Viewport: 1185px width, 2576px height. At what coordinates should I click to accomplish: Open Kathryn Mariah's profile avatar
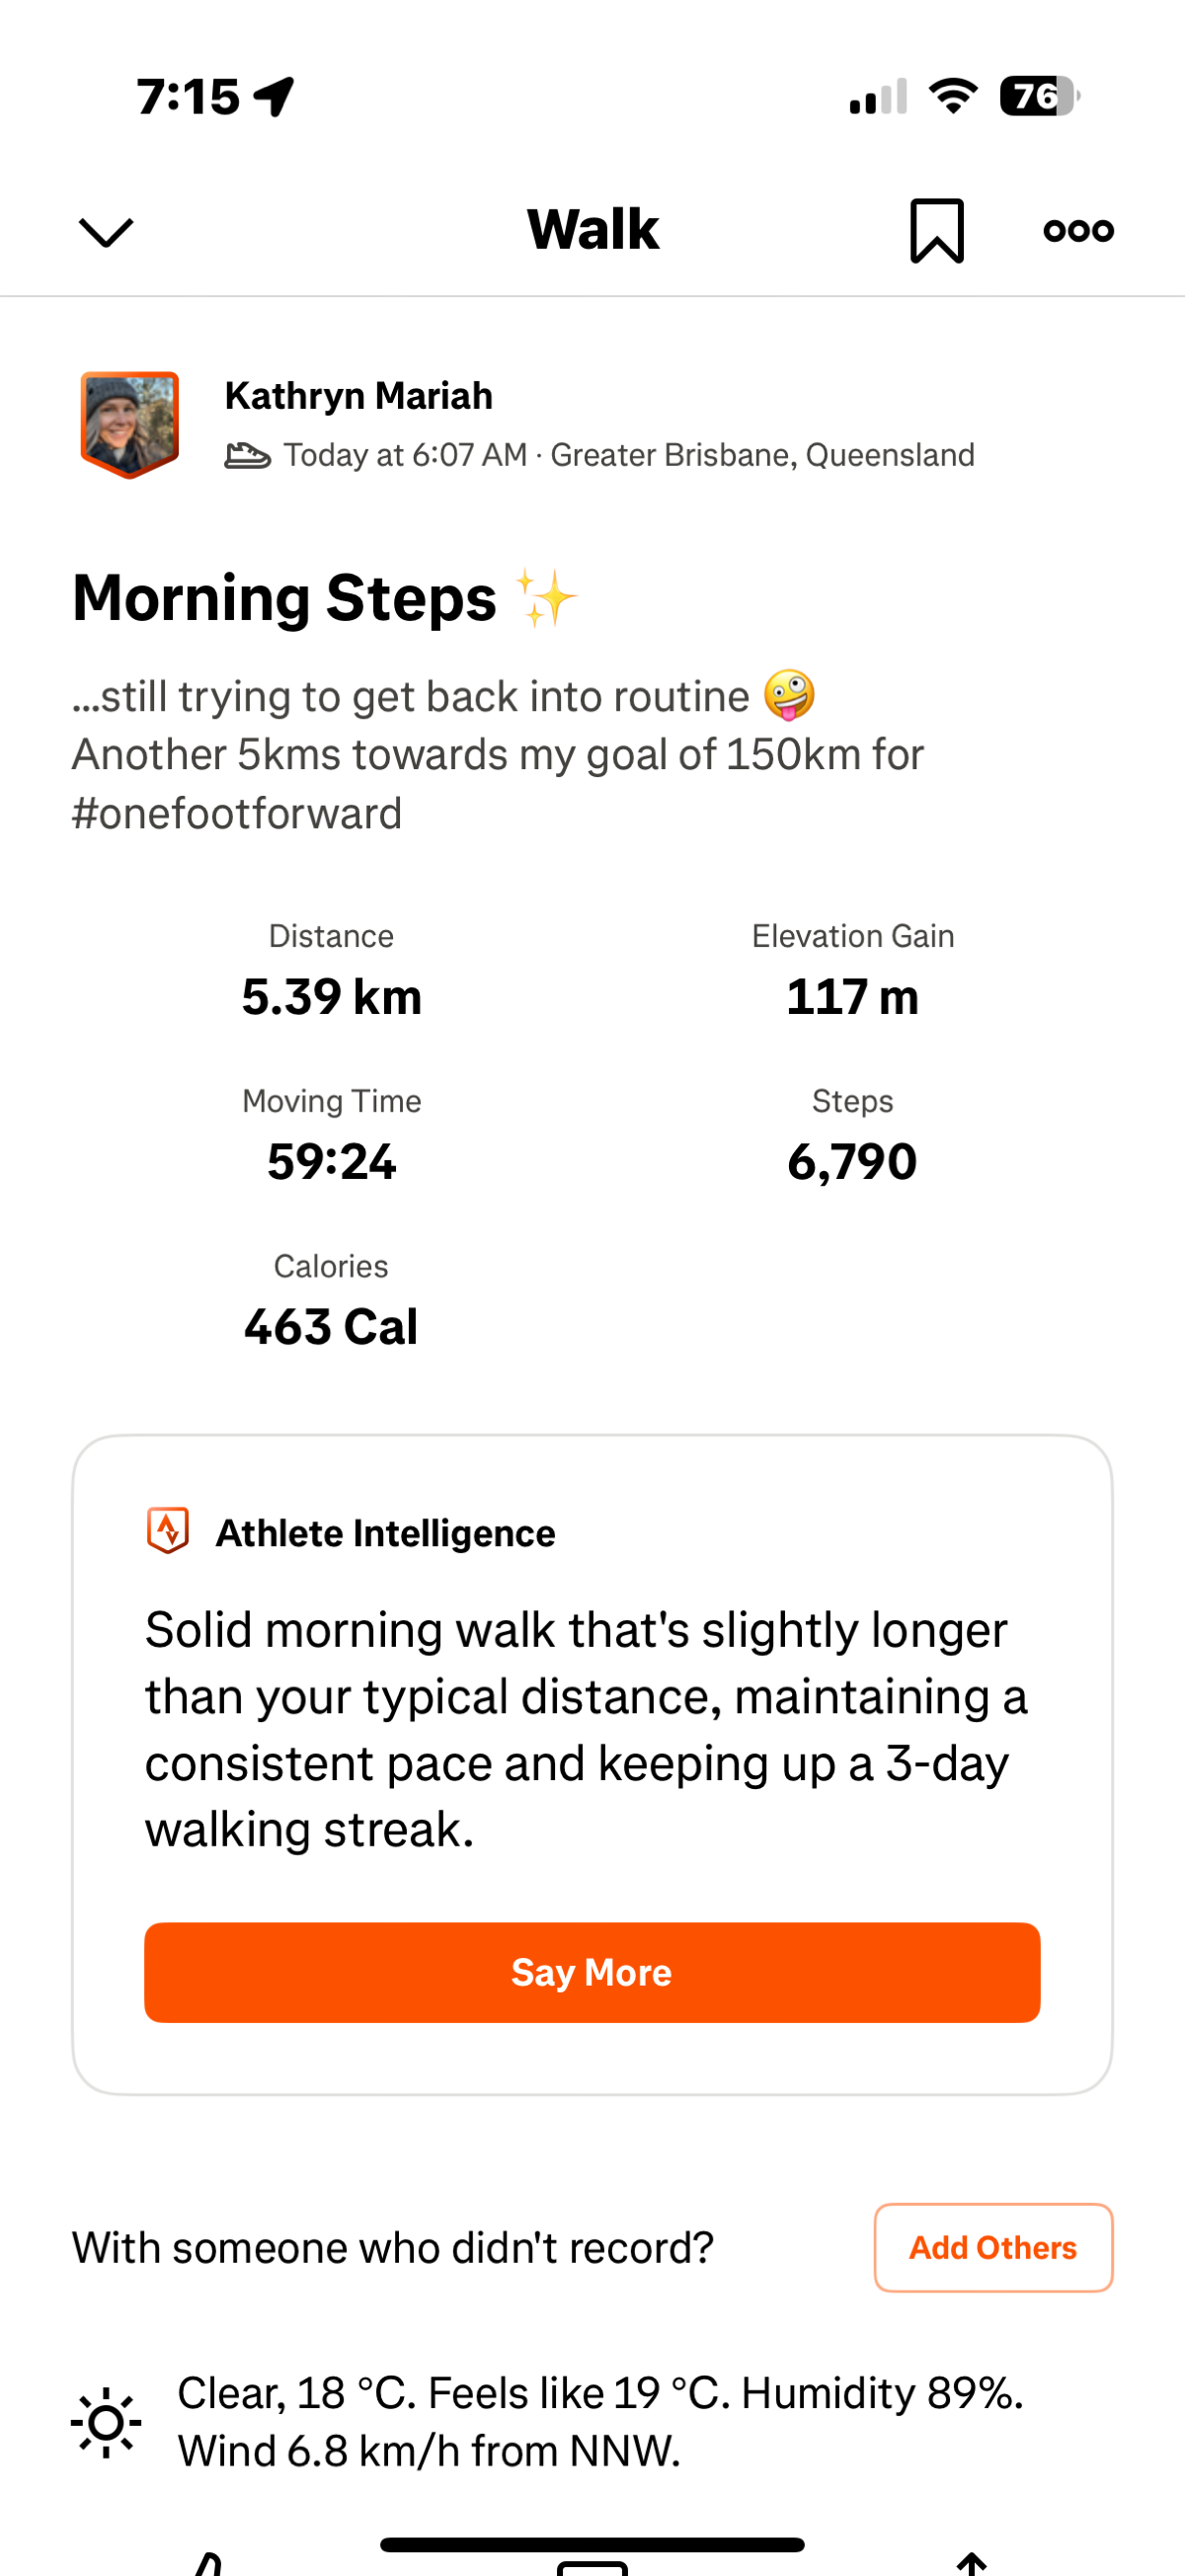130,424
